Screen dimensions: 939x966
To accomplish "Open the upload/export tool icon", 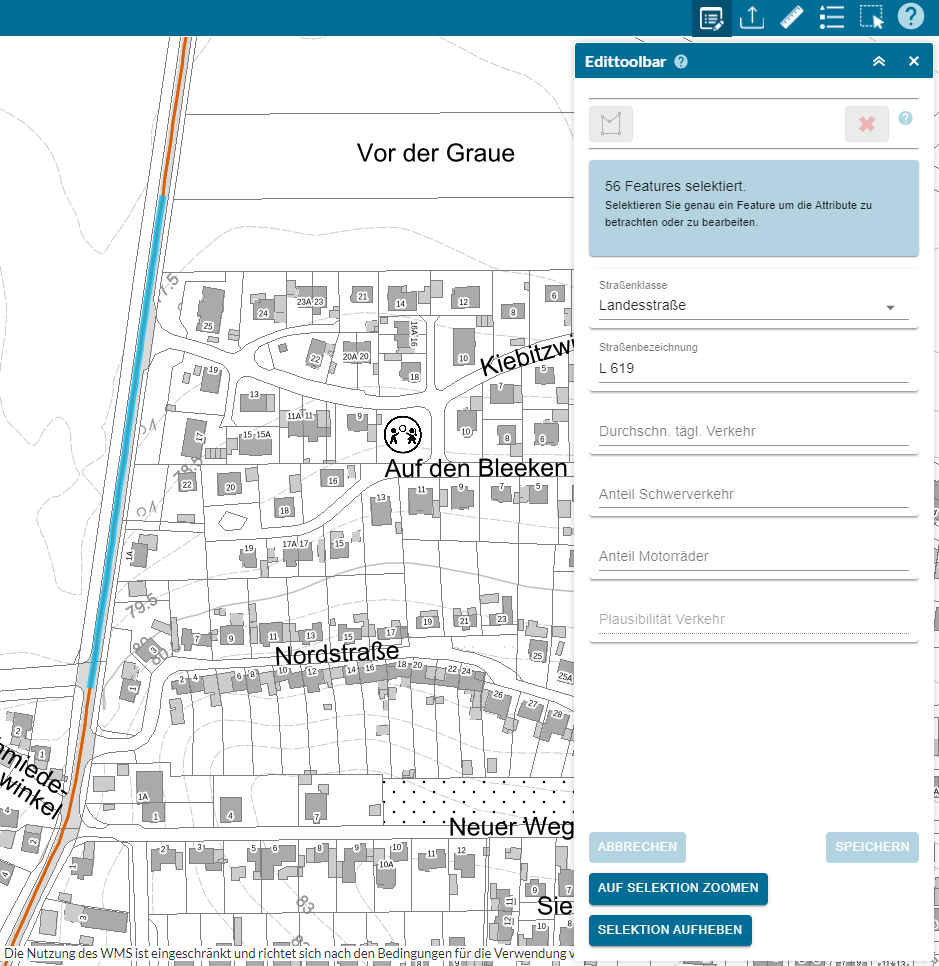I will (x=752, y=18).
